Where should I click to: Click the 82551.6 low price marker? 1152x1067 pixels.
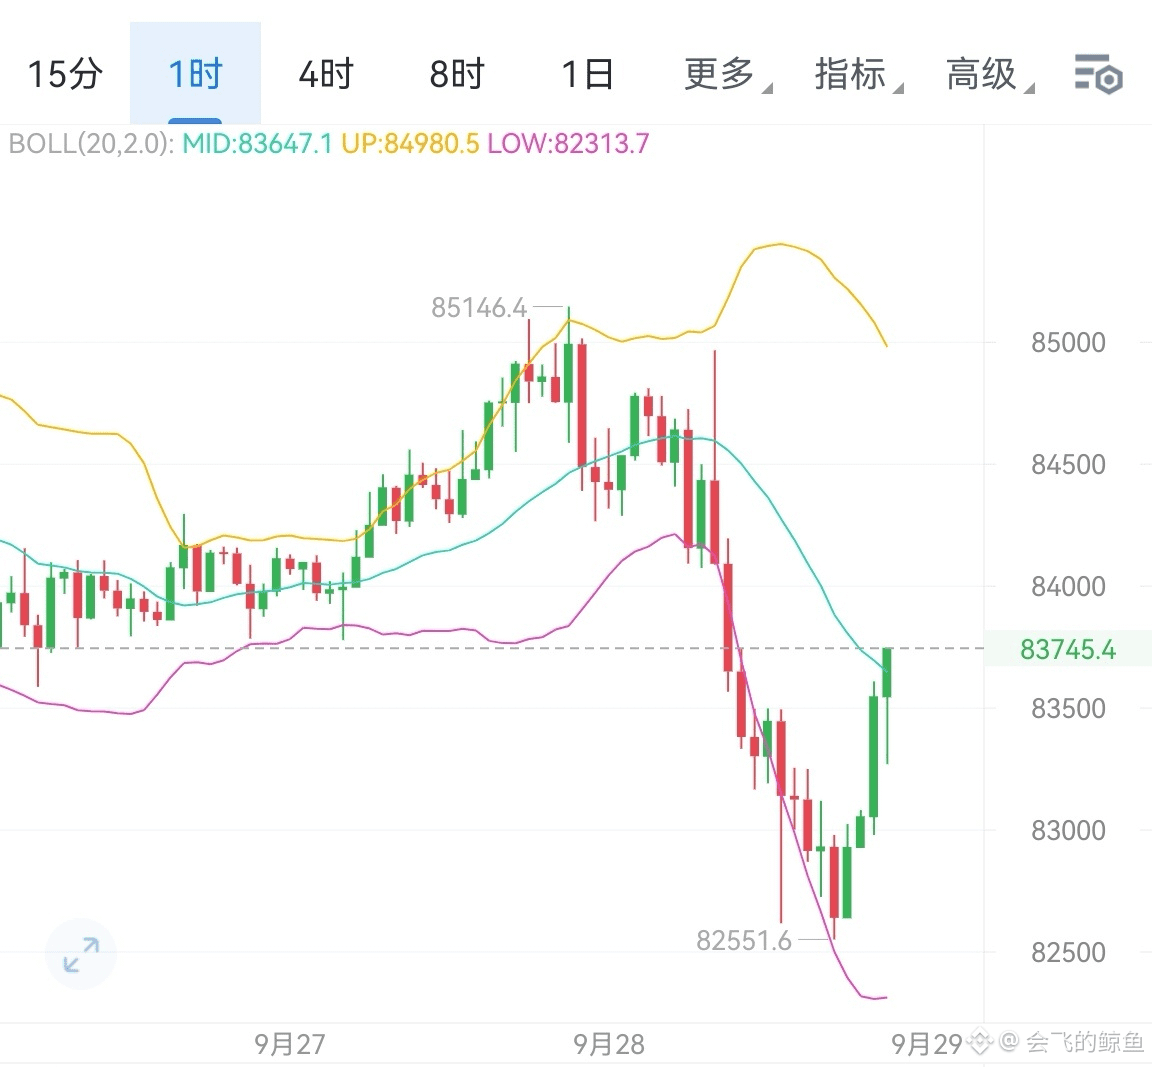[x=744, y=940]
